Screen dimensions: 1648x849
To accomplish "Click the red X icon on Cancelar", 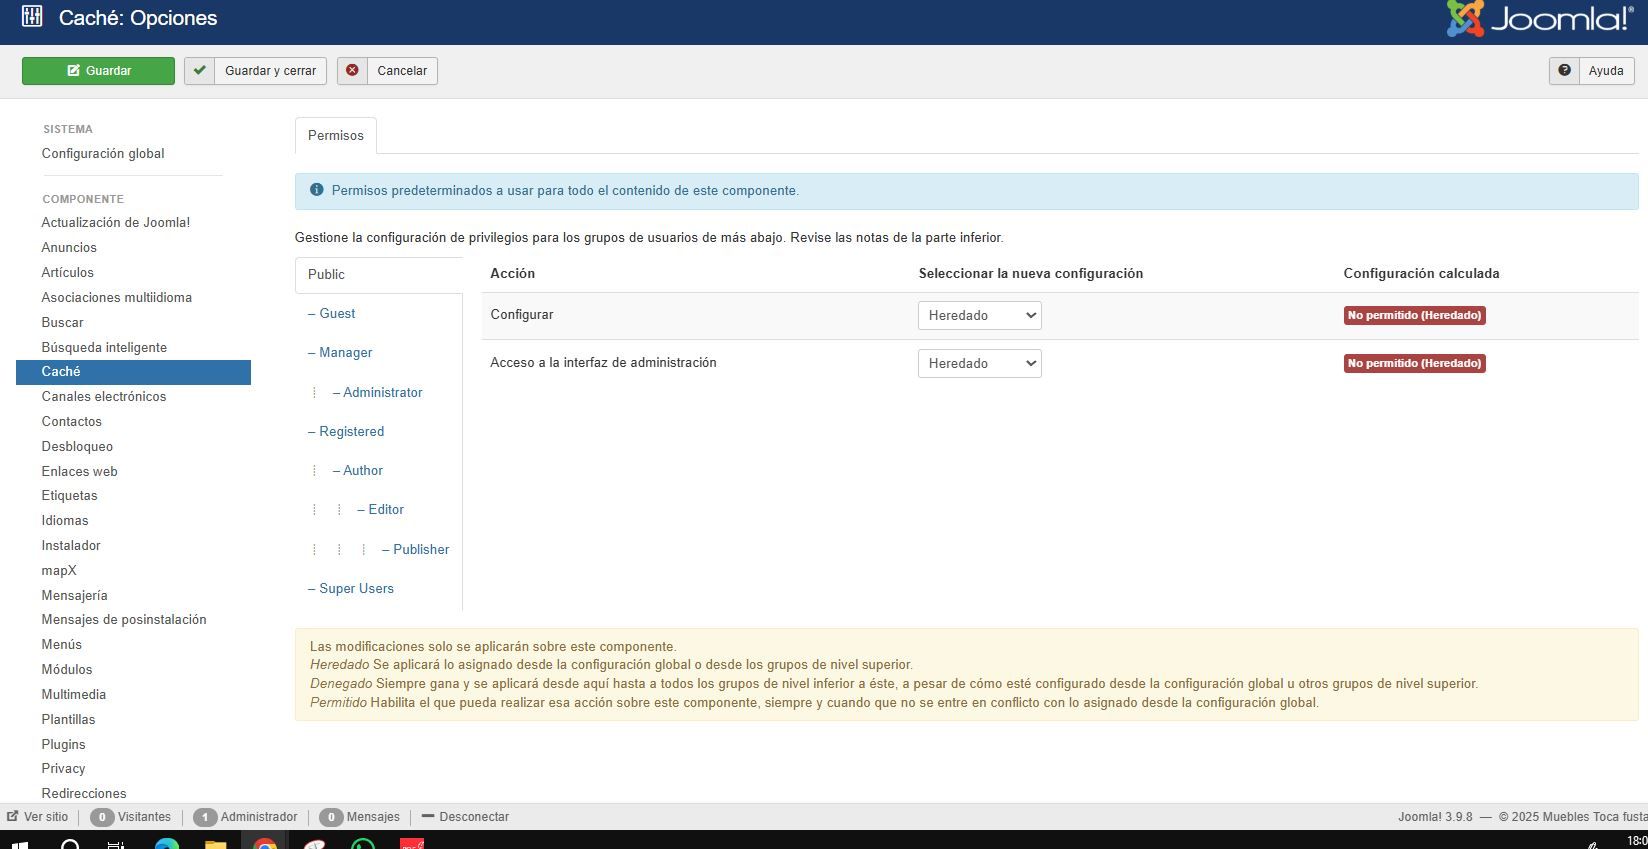I will 352,71.
